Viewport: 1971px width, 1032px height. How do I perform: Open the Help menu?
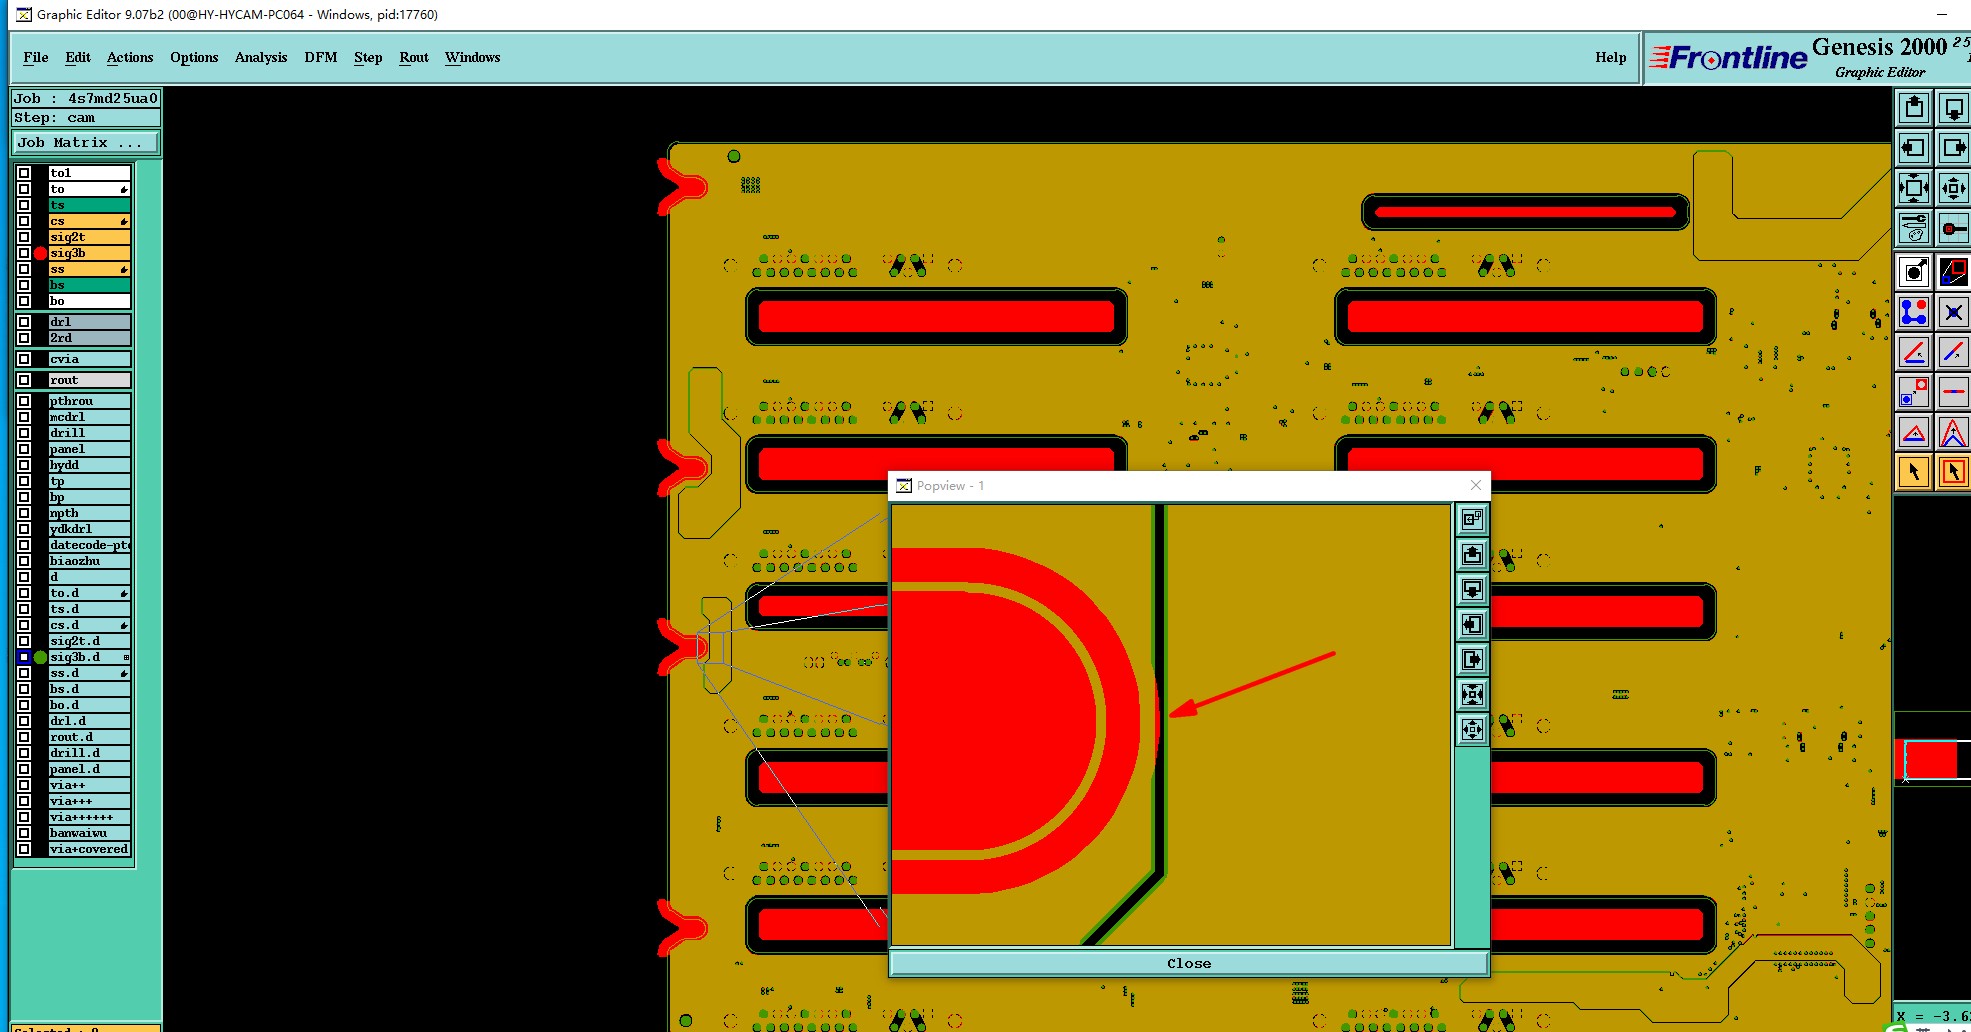click(x=1611, y=57)
